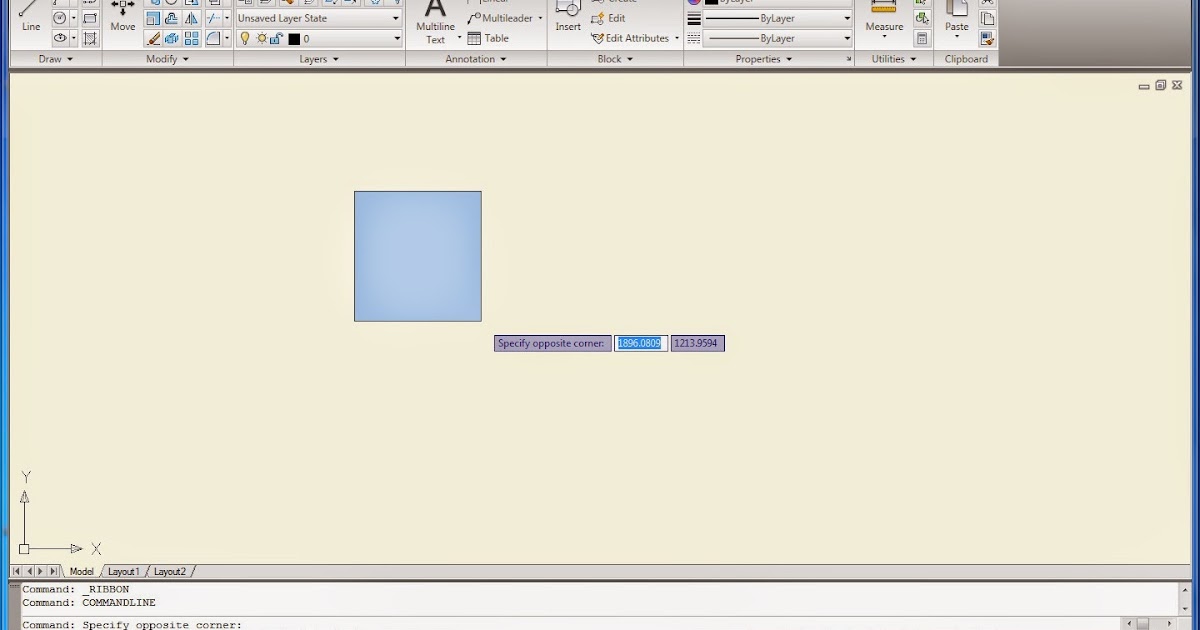This screenshot has width=1200, height=630.
Task: Click the Insert block button
Action: (x=568, y=17)
